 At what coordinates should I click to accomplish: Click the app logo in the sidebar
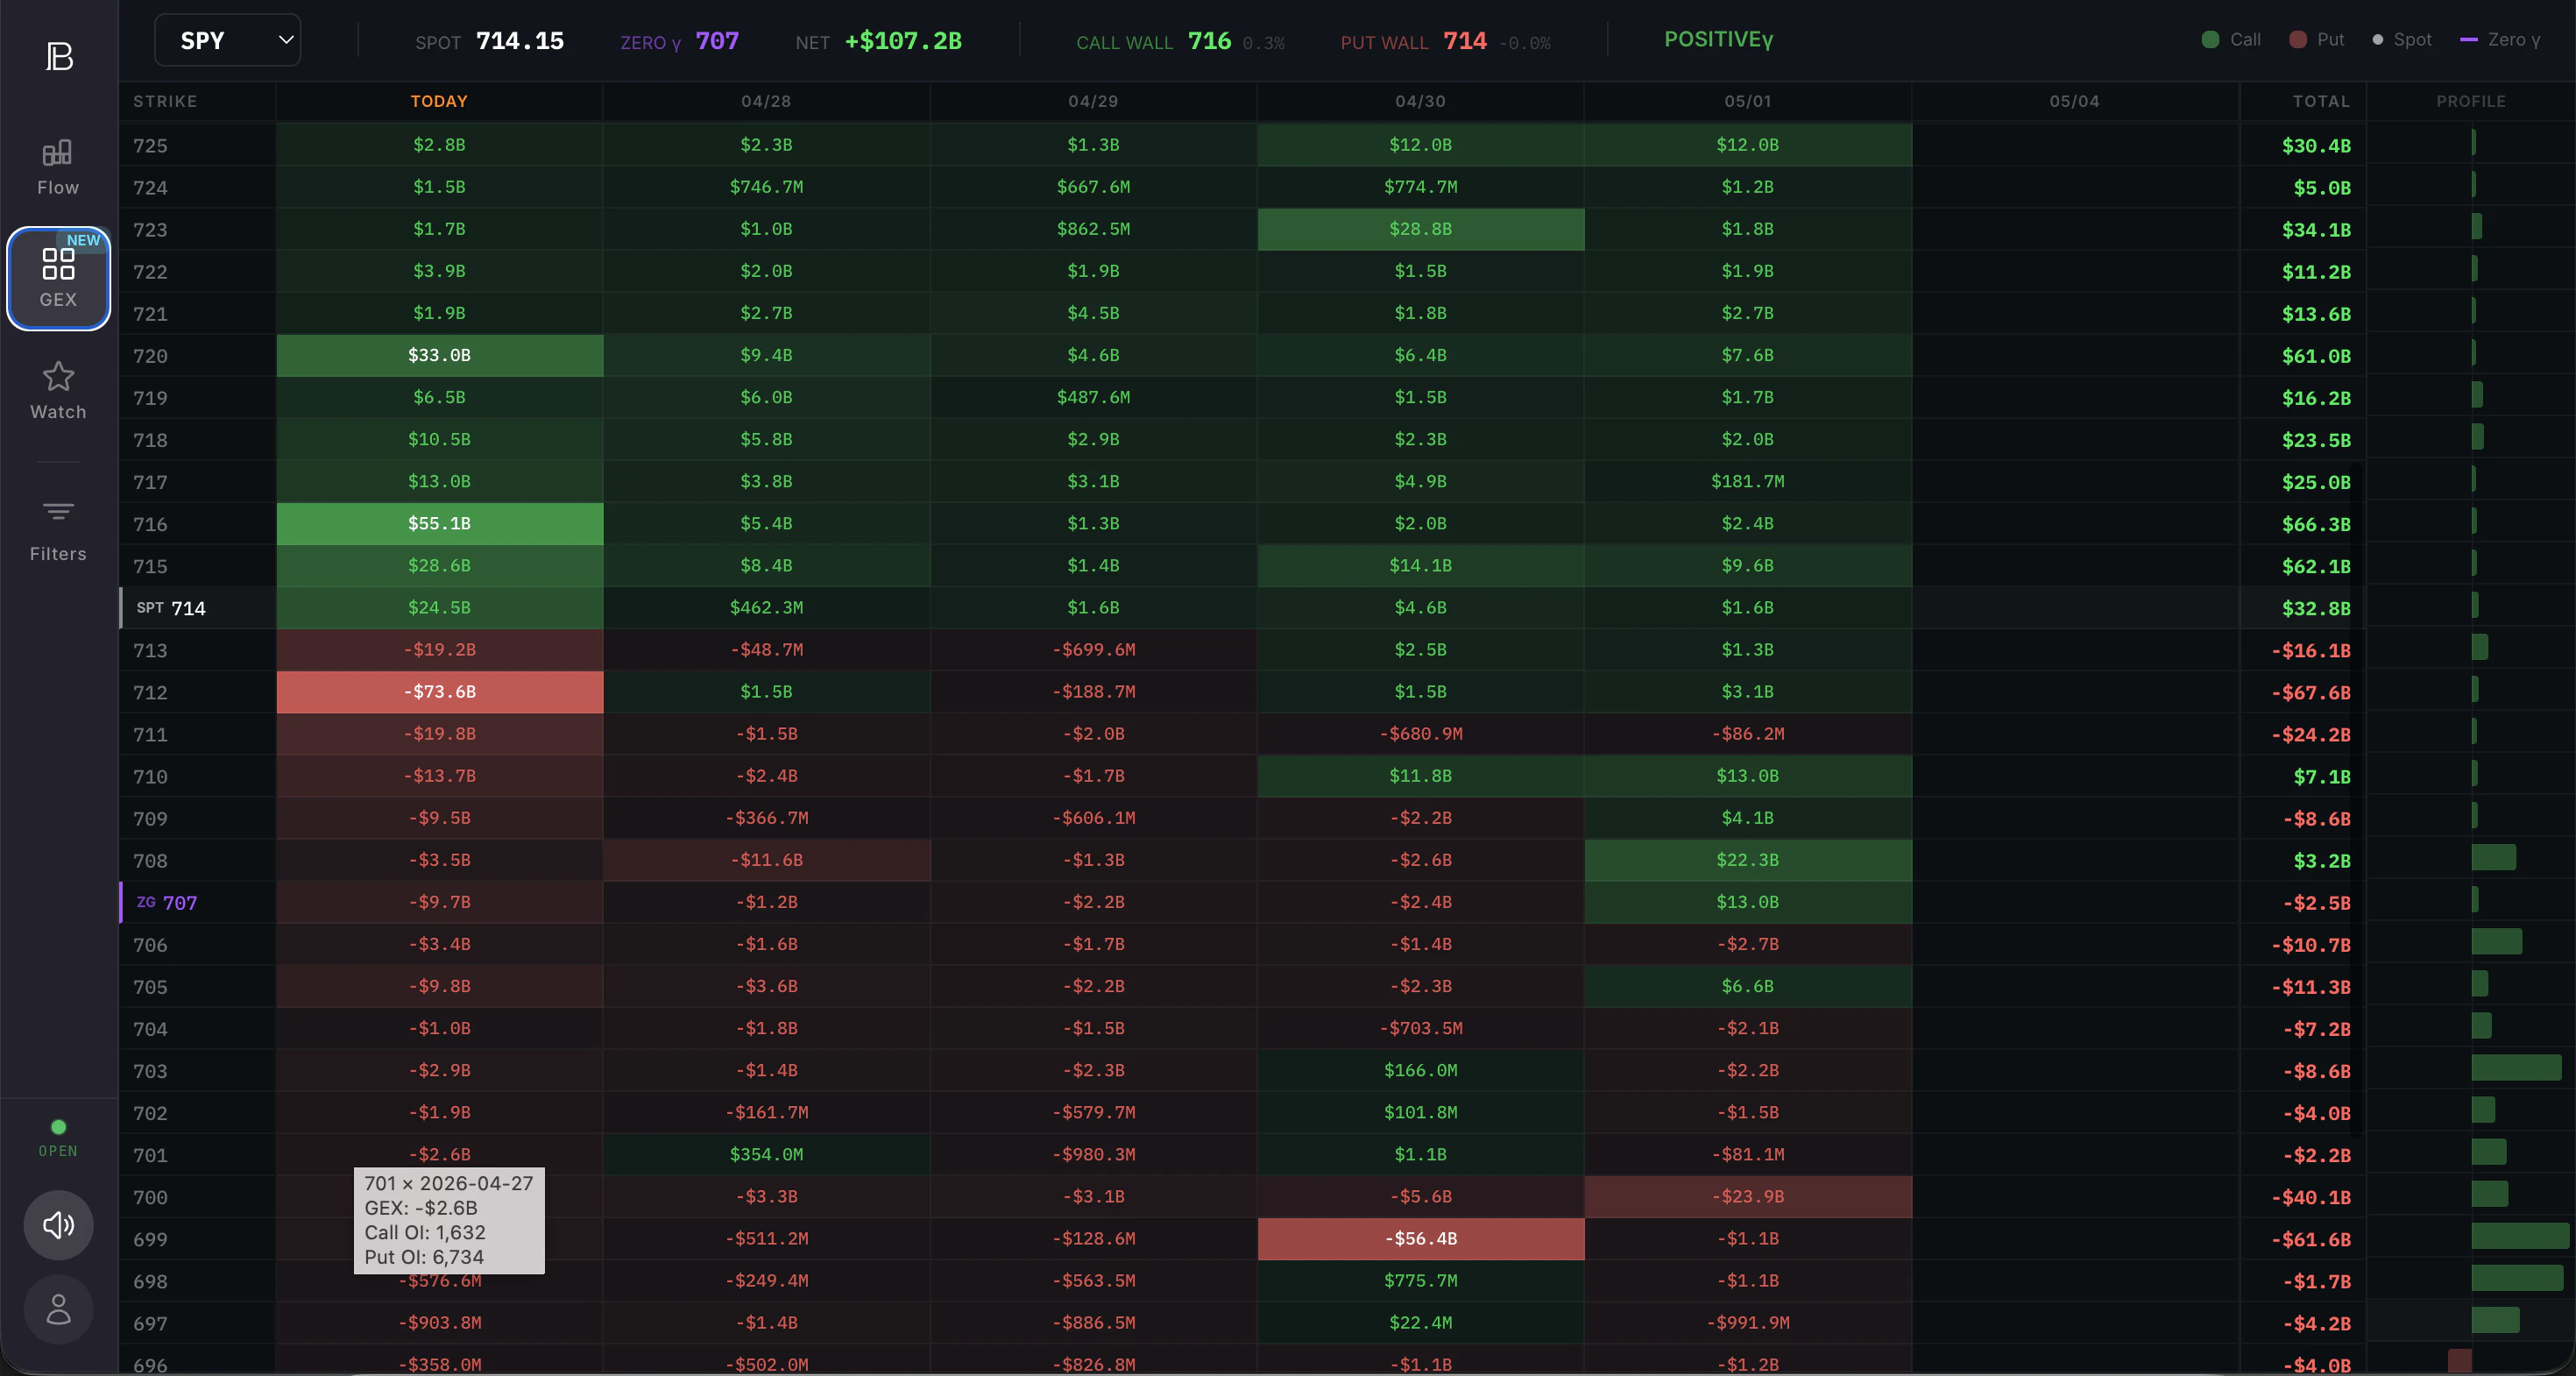tap(59, 57)
